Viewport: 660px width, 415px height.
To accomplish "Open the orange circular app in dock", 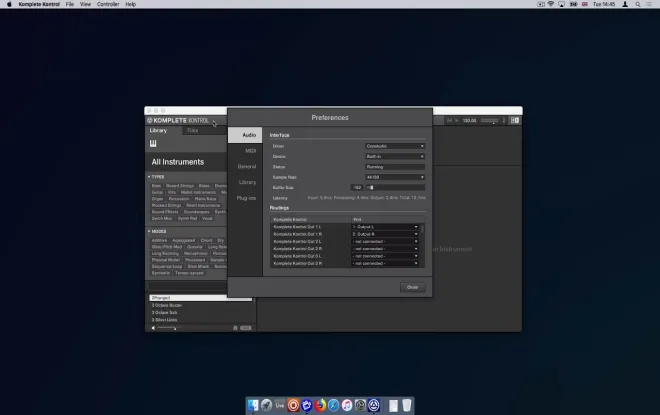I will pos(293,405).
